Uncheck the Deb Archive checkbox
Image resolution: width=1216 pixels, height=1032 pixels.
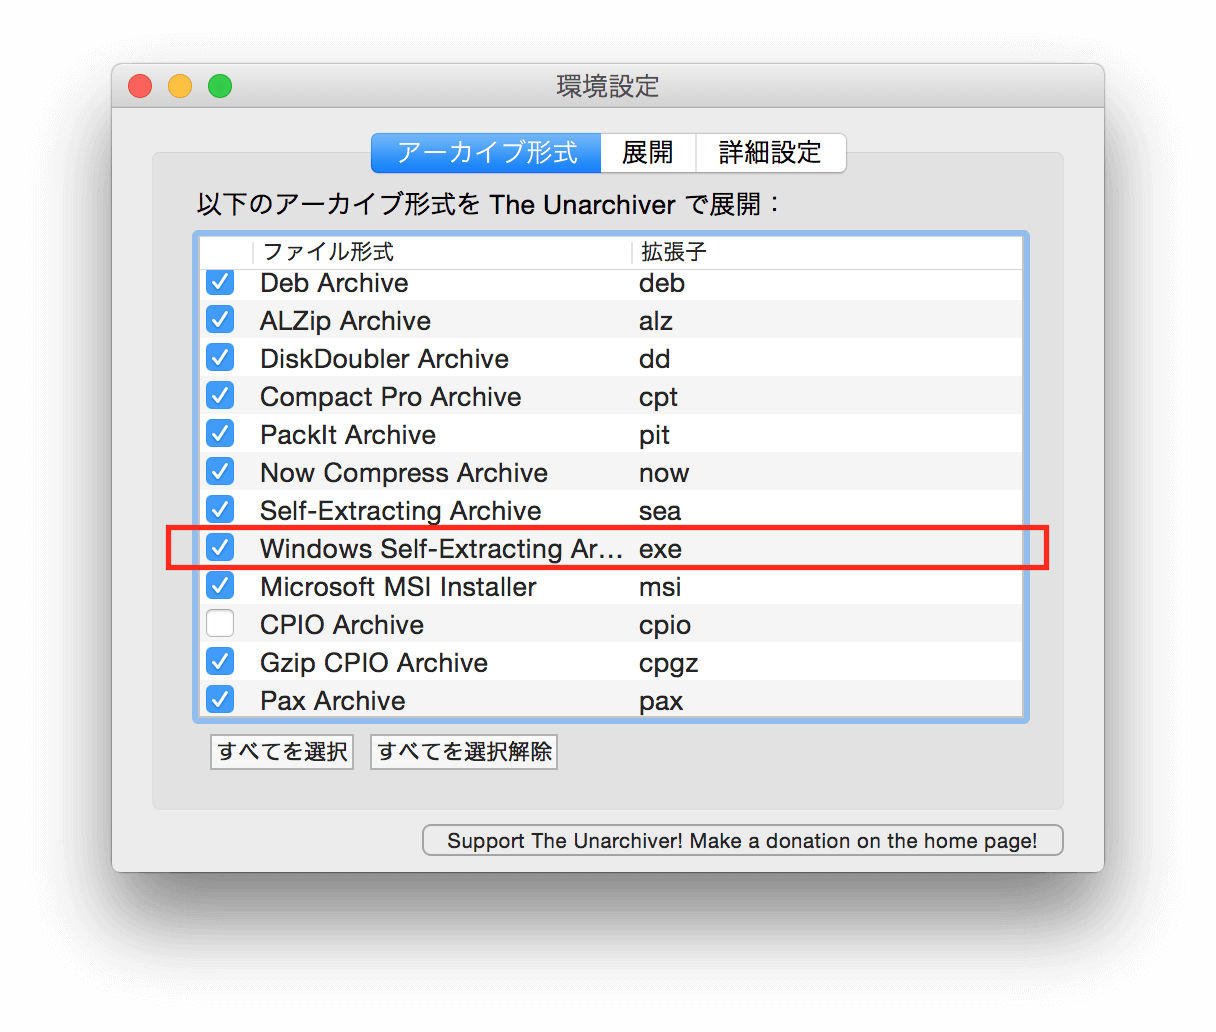tap(220, 283)
